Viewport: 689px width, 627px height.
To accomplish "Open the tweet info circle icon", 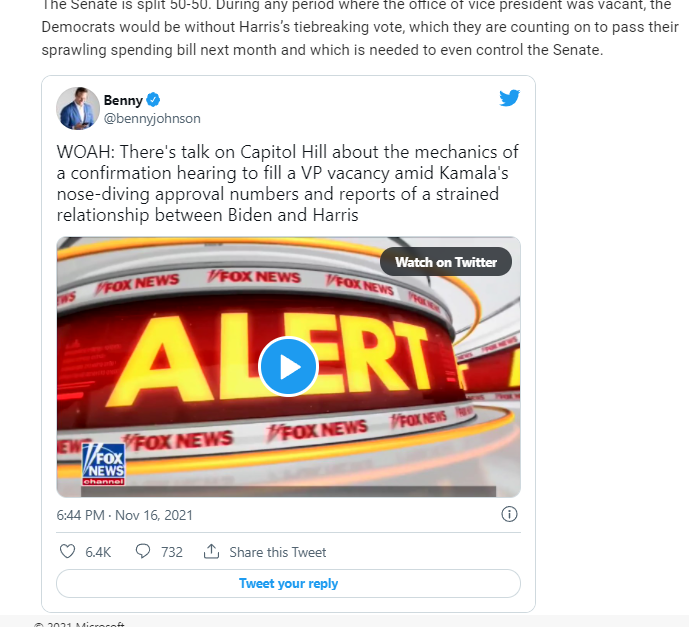I will coord(509,514).
